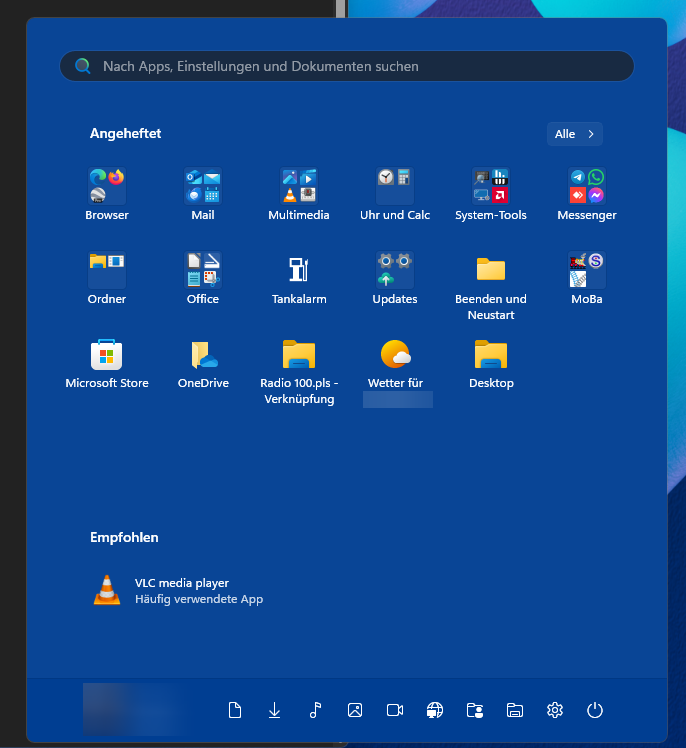Viewport: 686px width, 748px height.
Task: Open Documents folder icon in bottom bar
Action: point(235,710)
